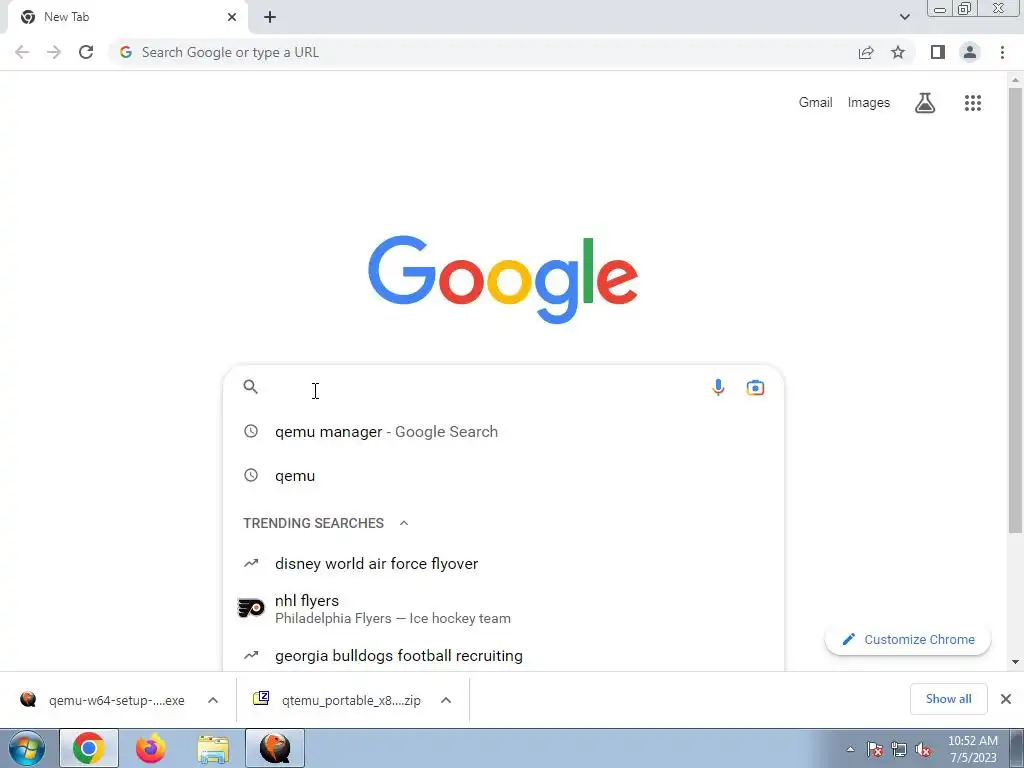This screenshot has width=1024, height=768.
Task: Open Windows Explorer from the taskbar
Action: 213,749
